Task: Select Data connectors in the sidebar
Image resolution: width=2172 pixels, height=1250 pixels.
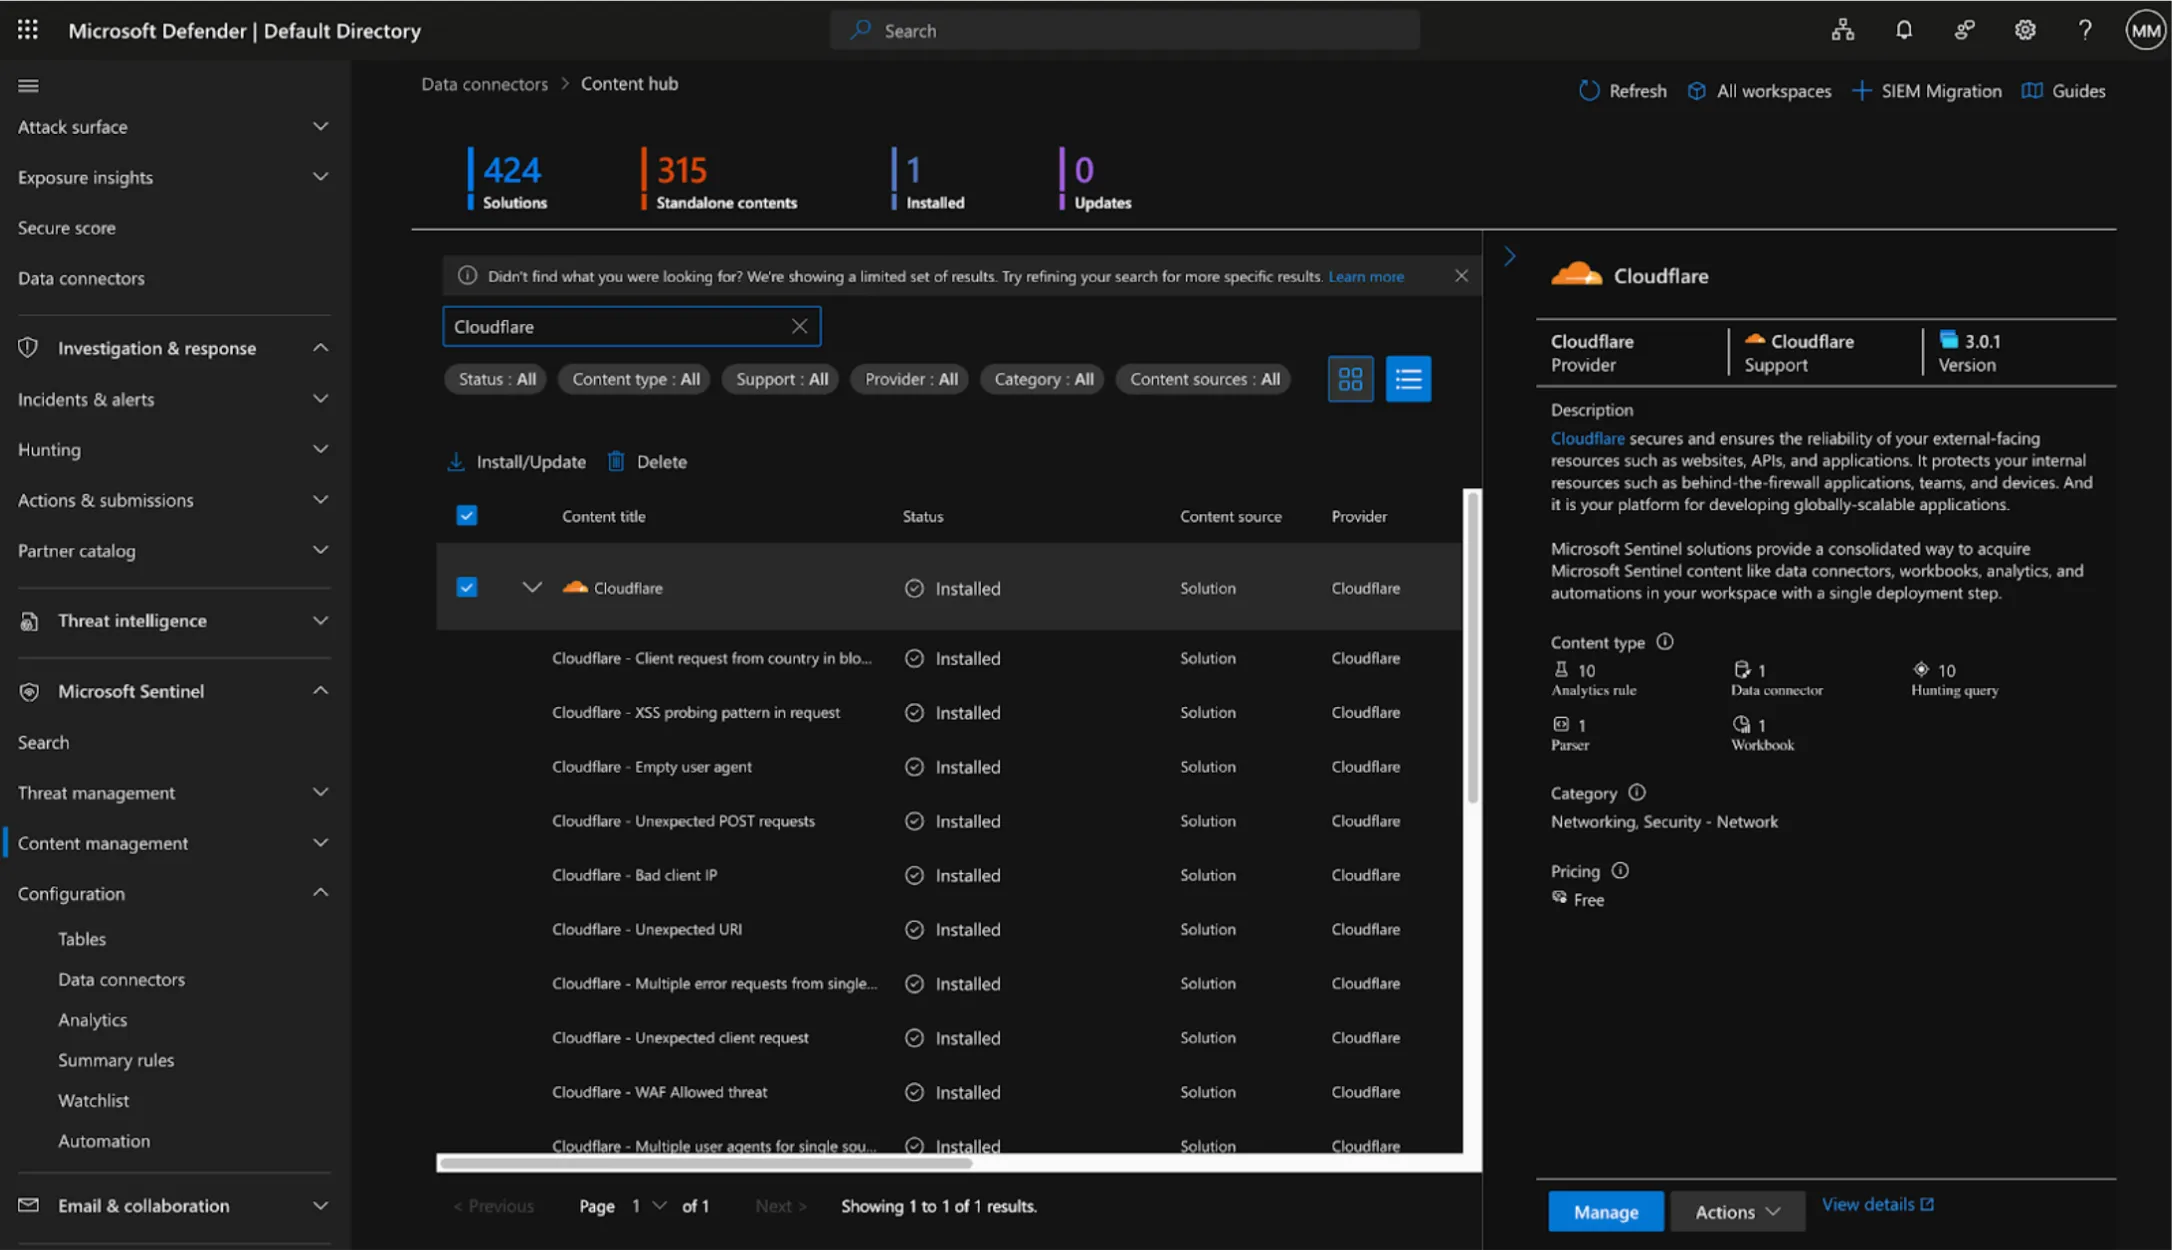Action: point(81,277)
